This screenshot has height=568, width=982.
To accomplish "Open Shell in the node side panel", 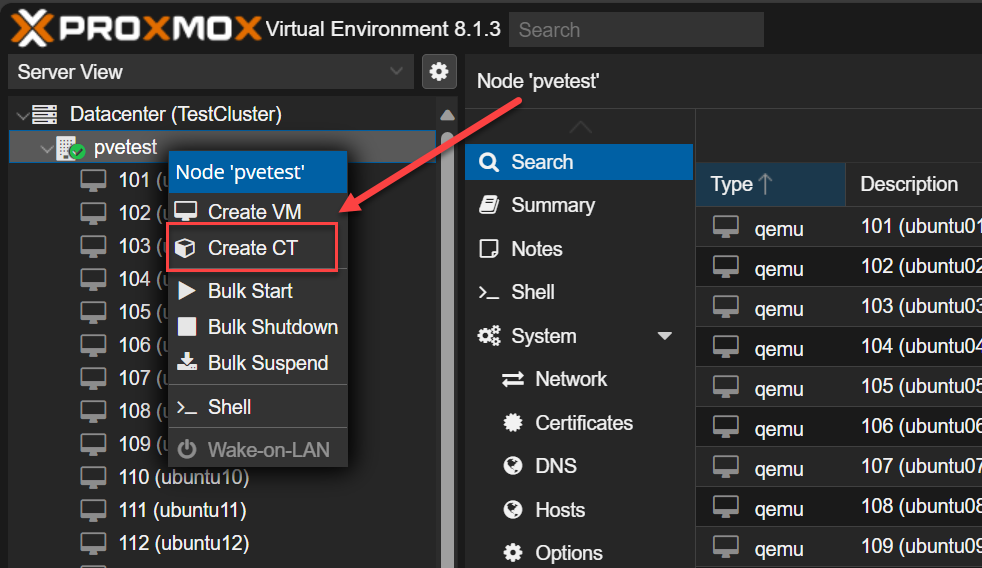I will [532, 292].
